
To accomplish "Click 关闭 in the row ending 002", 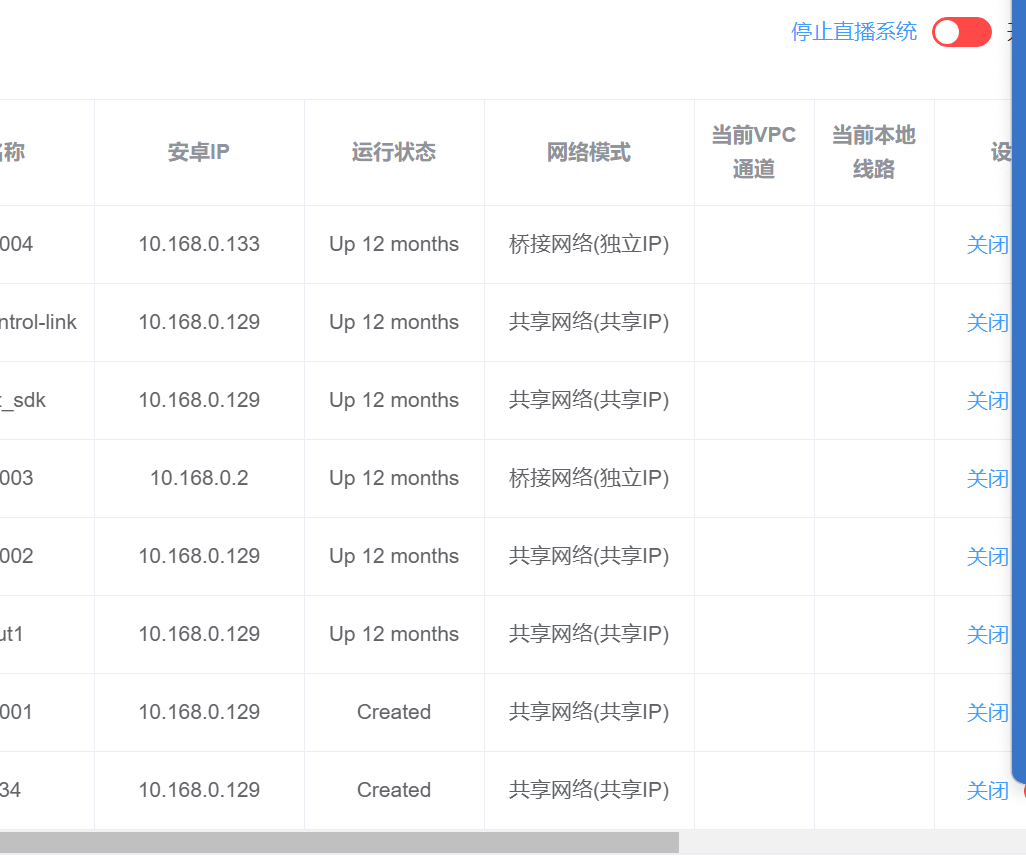I will (987, 557).
